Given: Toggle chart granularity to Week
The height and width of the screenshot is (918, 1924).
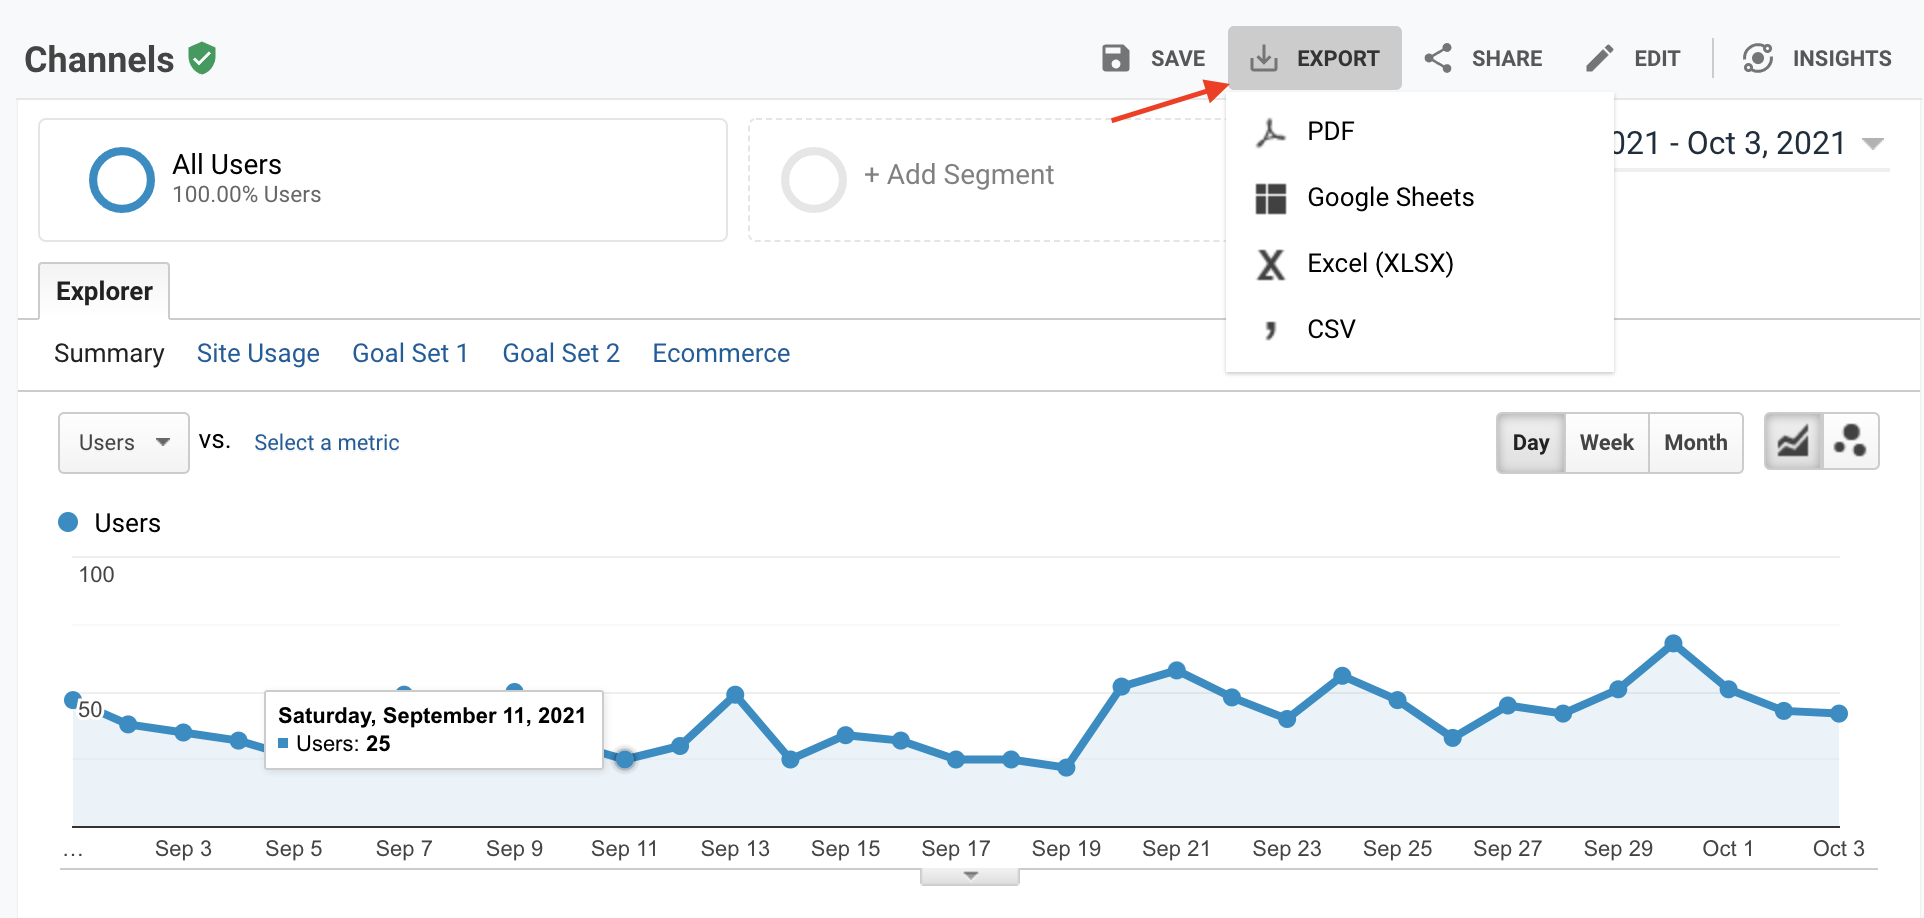Looking at the screenshot, I should tap(1606, 442).
